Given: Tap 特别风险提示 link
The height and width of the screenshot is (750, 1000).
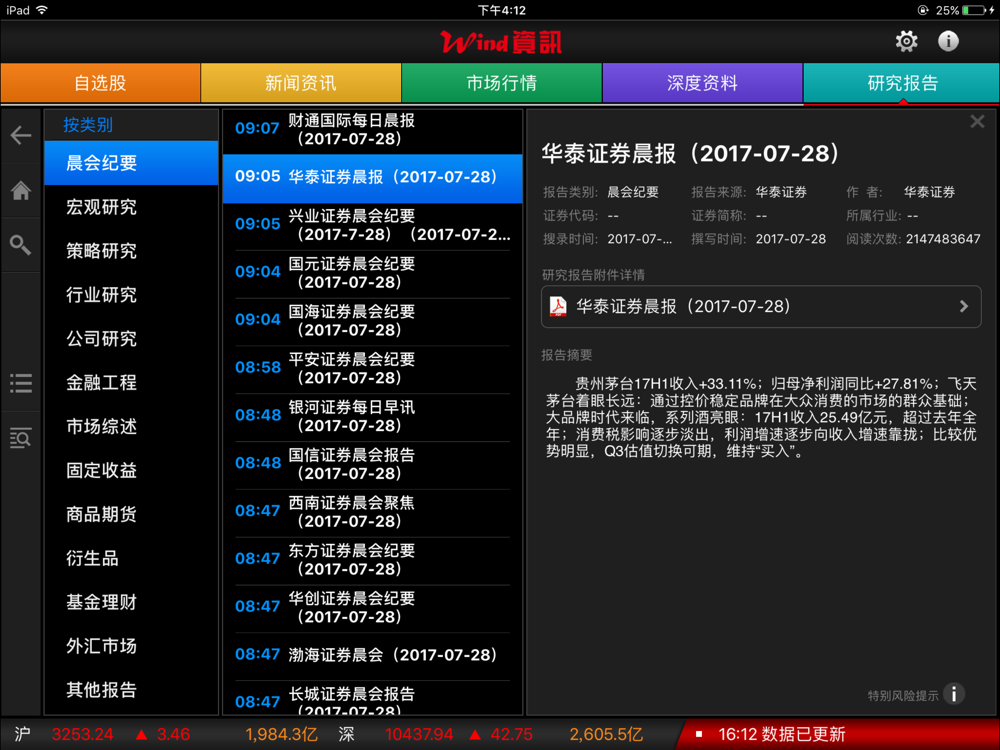Looking at the screenshot, I should click(x=902, y=696).
